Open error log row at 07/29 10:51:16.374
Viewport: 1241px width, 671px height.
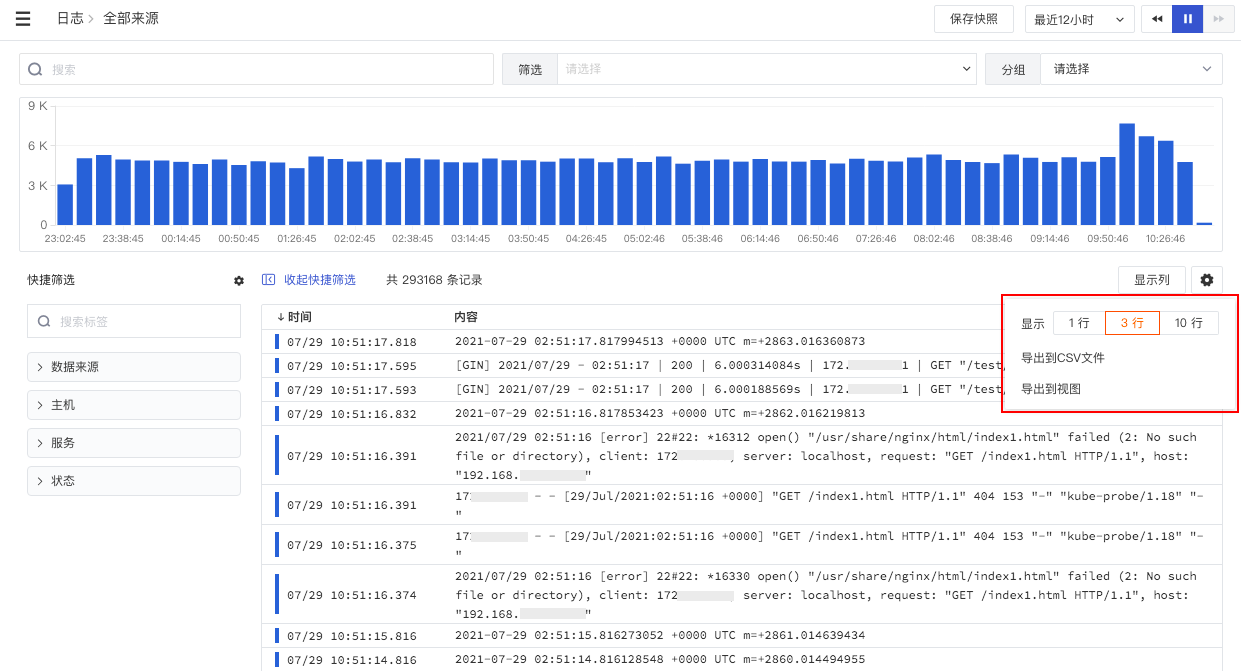(x=742, y=595)
